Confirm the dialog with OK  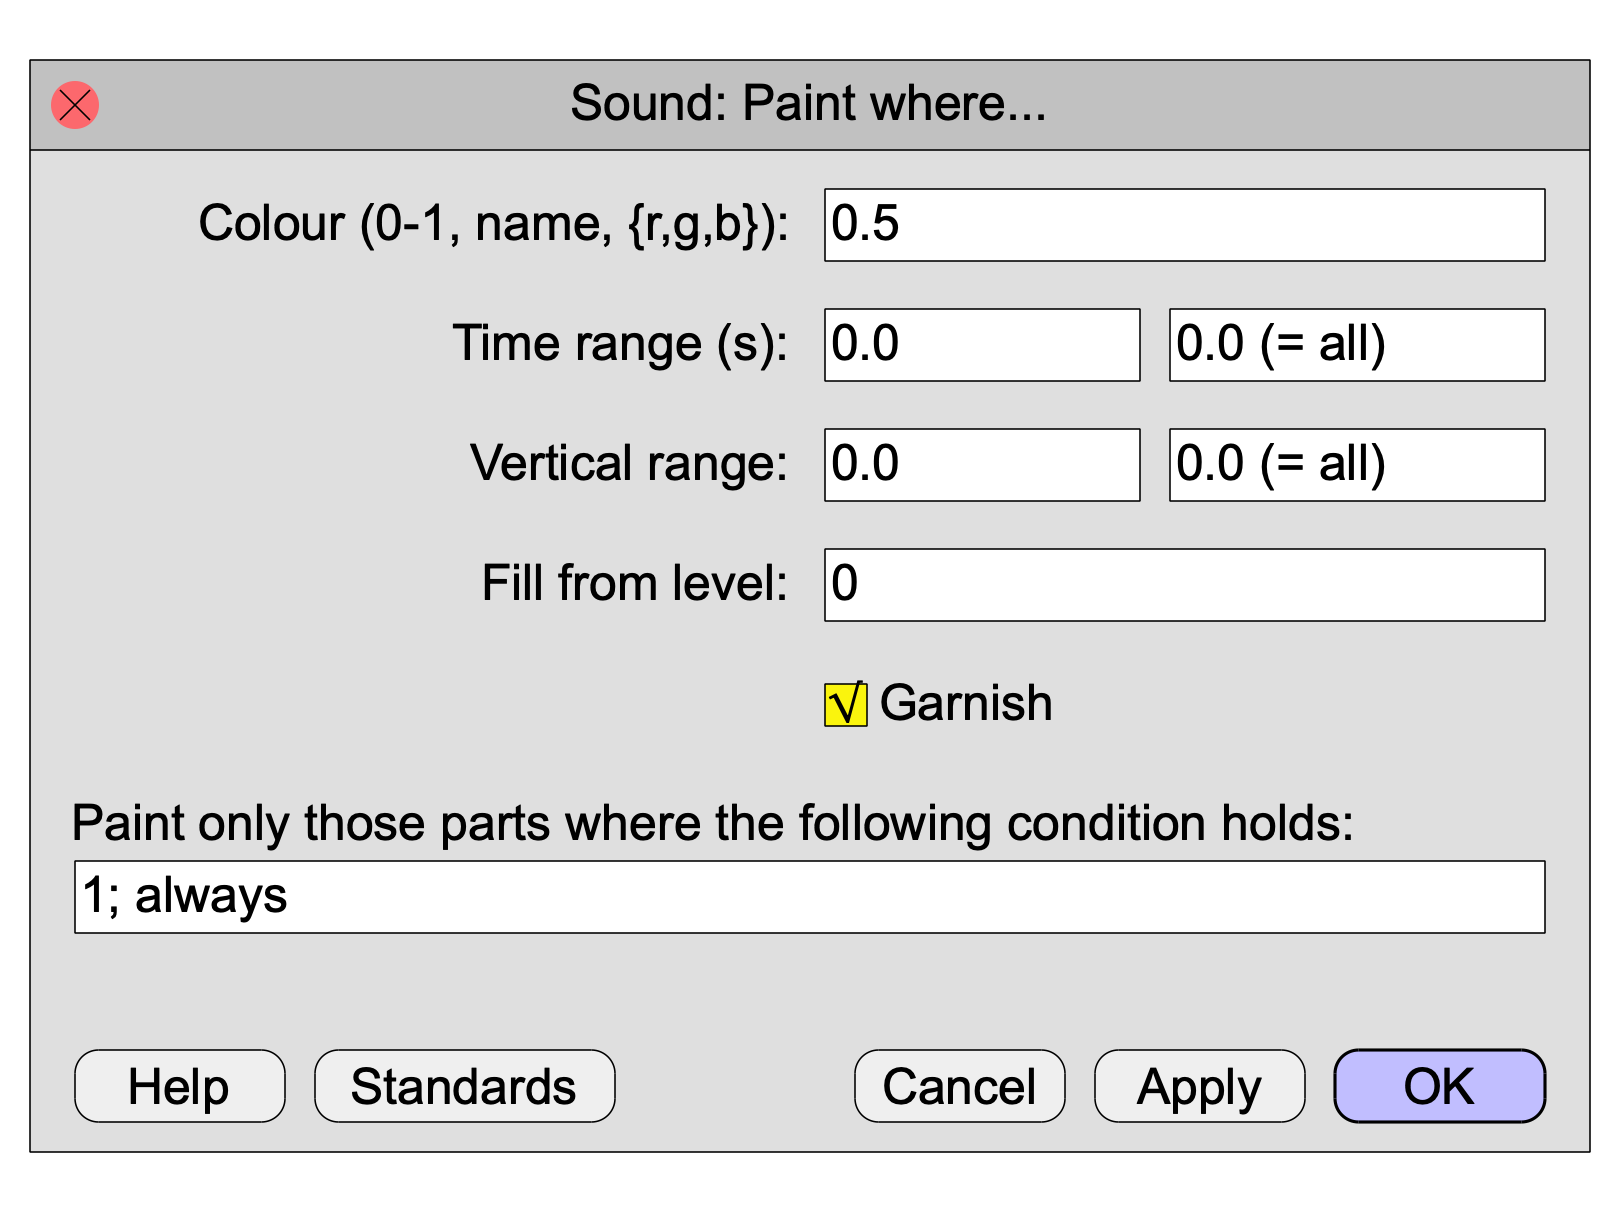(1440, 1086)
